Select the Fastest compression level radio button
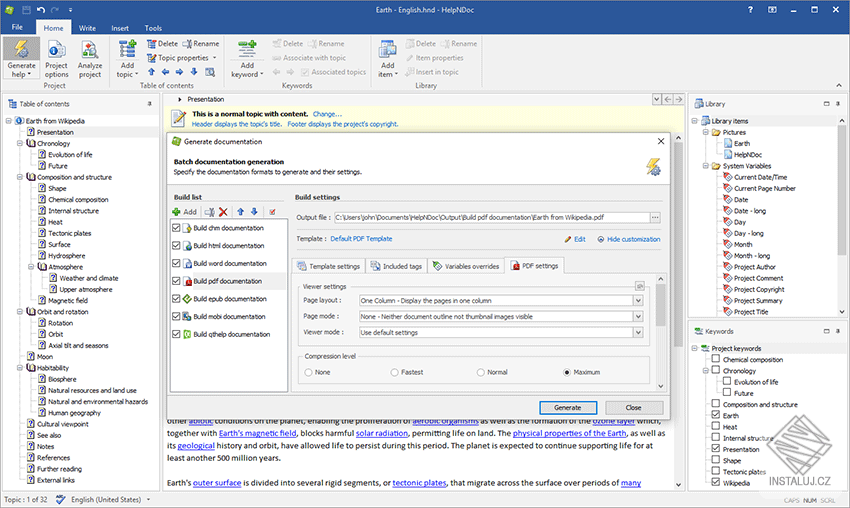Screen dimensions: 850x508 [x=395, y=373]
